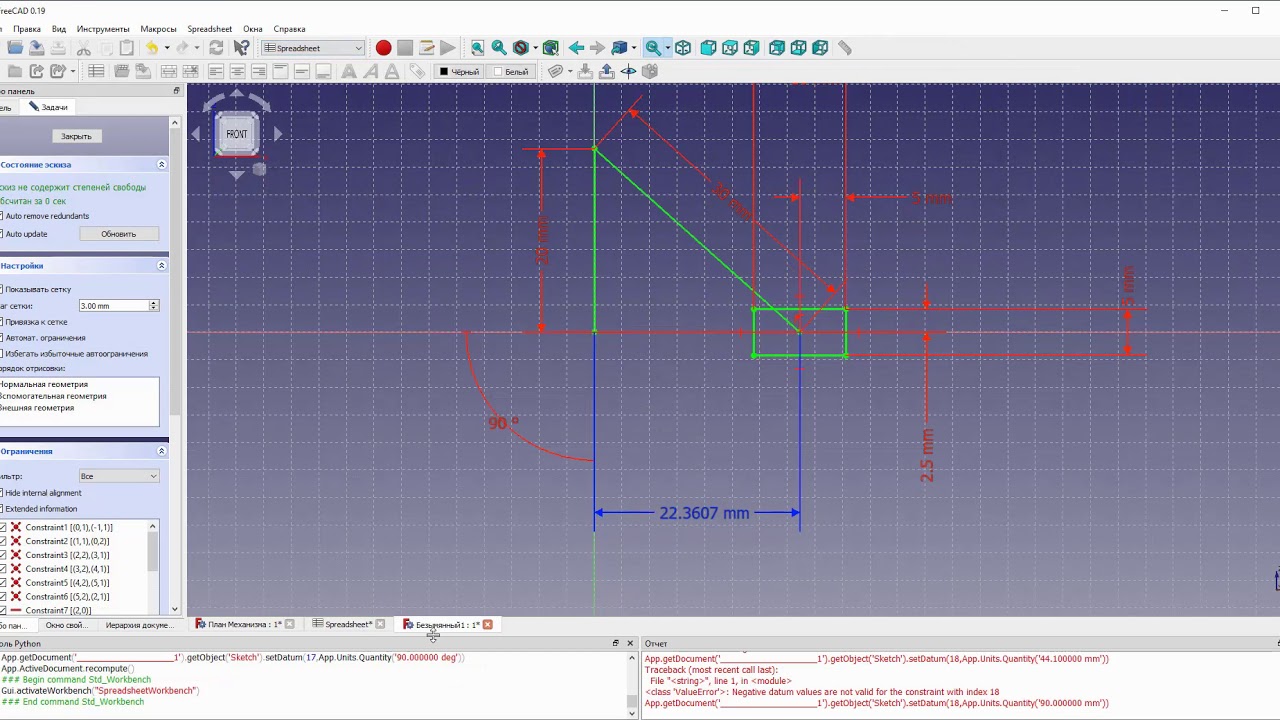Collapse the Настройки section
The width and height of the screenshot is (1280, 720).
pyautogui.click(x=162, y=266)
